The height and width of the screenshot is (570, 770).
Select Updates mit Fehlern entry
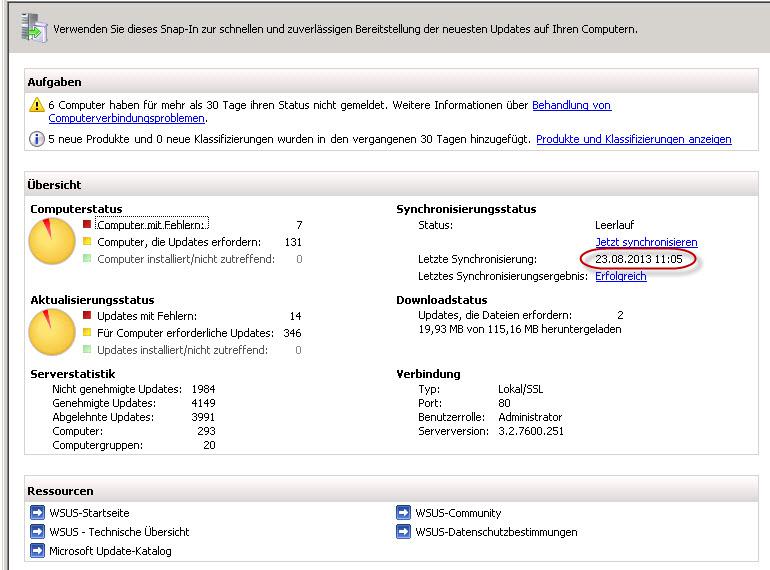coord(147,316)
